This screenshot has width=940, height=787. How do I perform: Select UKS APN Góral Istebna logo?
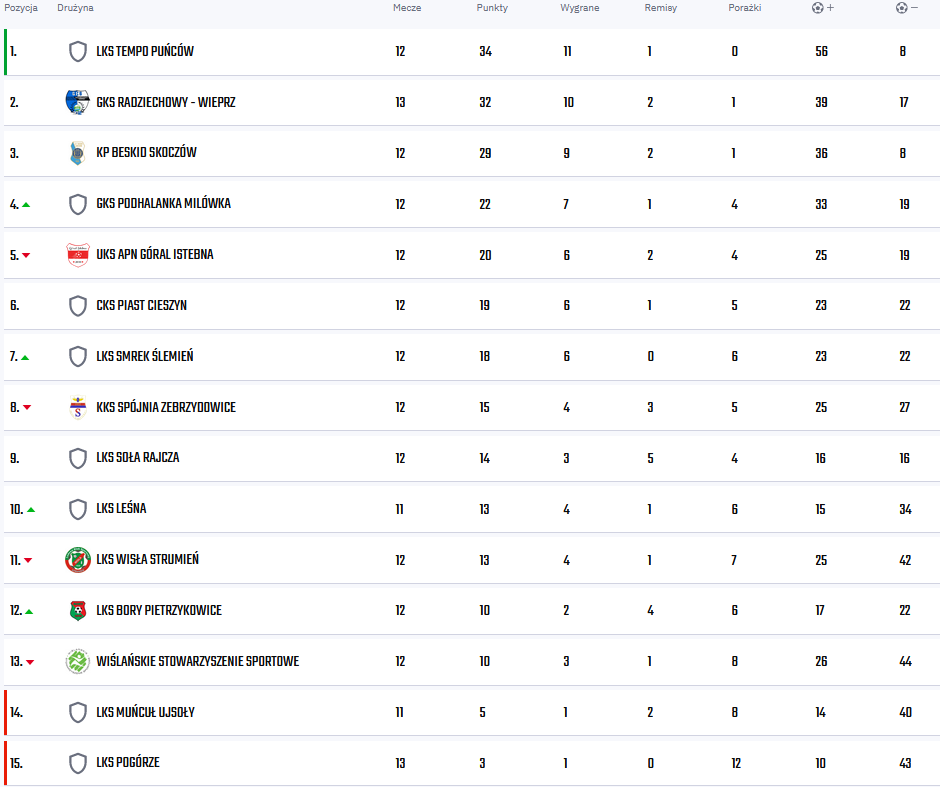78,255
